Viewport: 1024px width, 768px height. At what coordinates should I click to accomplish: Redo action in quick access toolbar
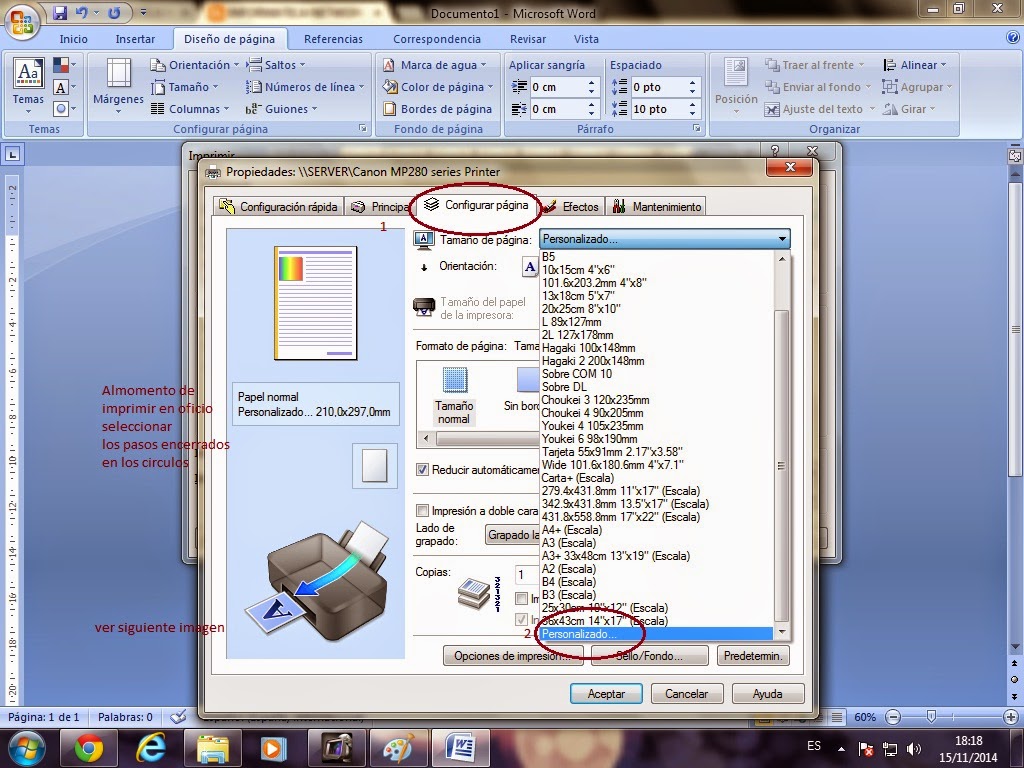pos(114,12)
